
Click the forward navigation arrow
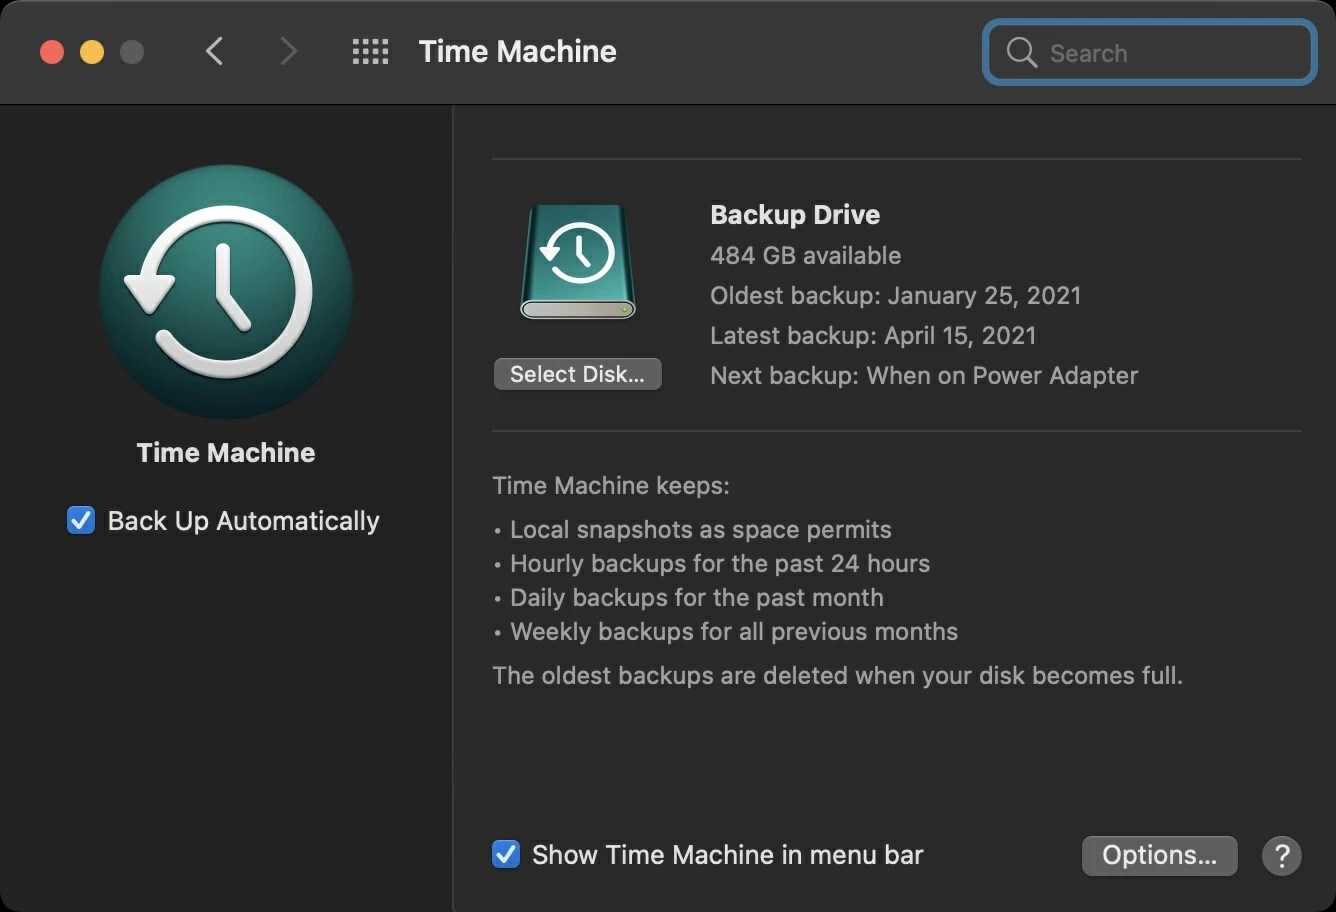pos(288,51)
